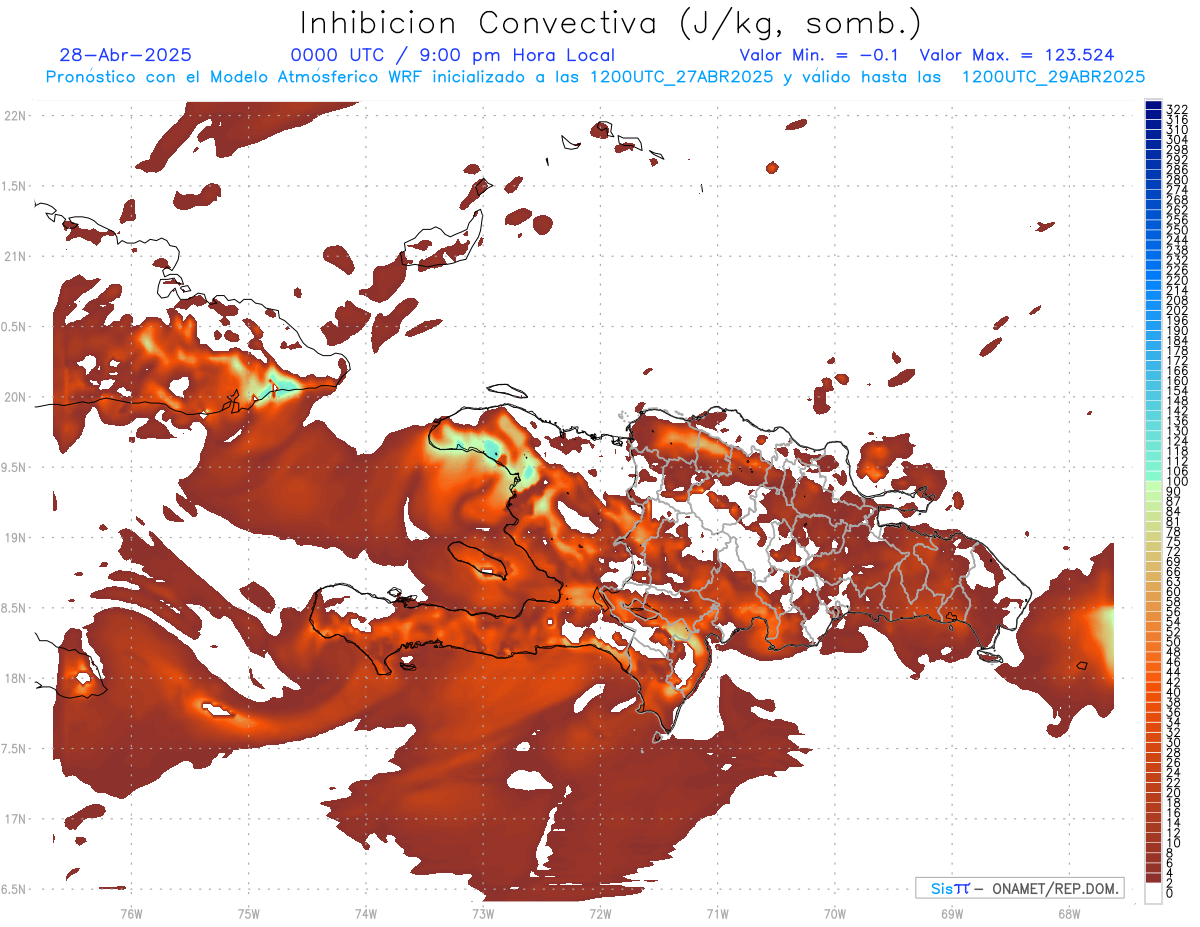Click the "9.5N" latitude label
The width and height of the screenshot is (1200, 927).
14,467
